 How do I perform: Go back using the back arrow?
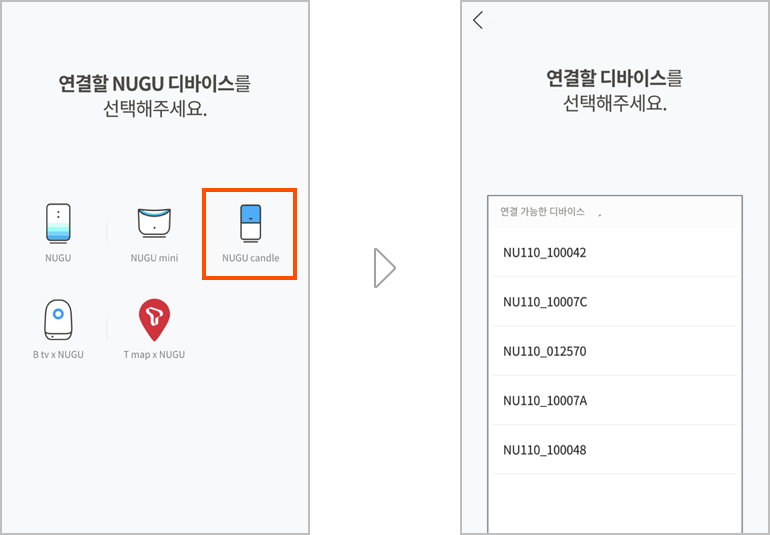[x=478, y=20]
